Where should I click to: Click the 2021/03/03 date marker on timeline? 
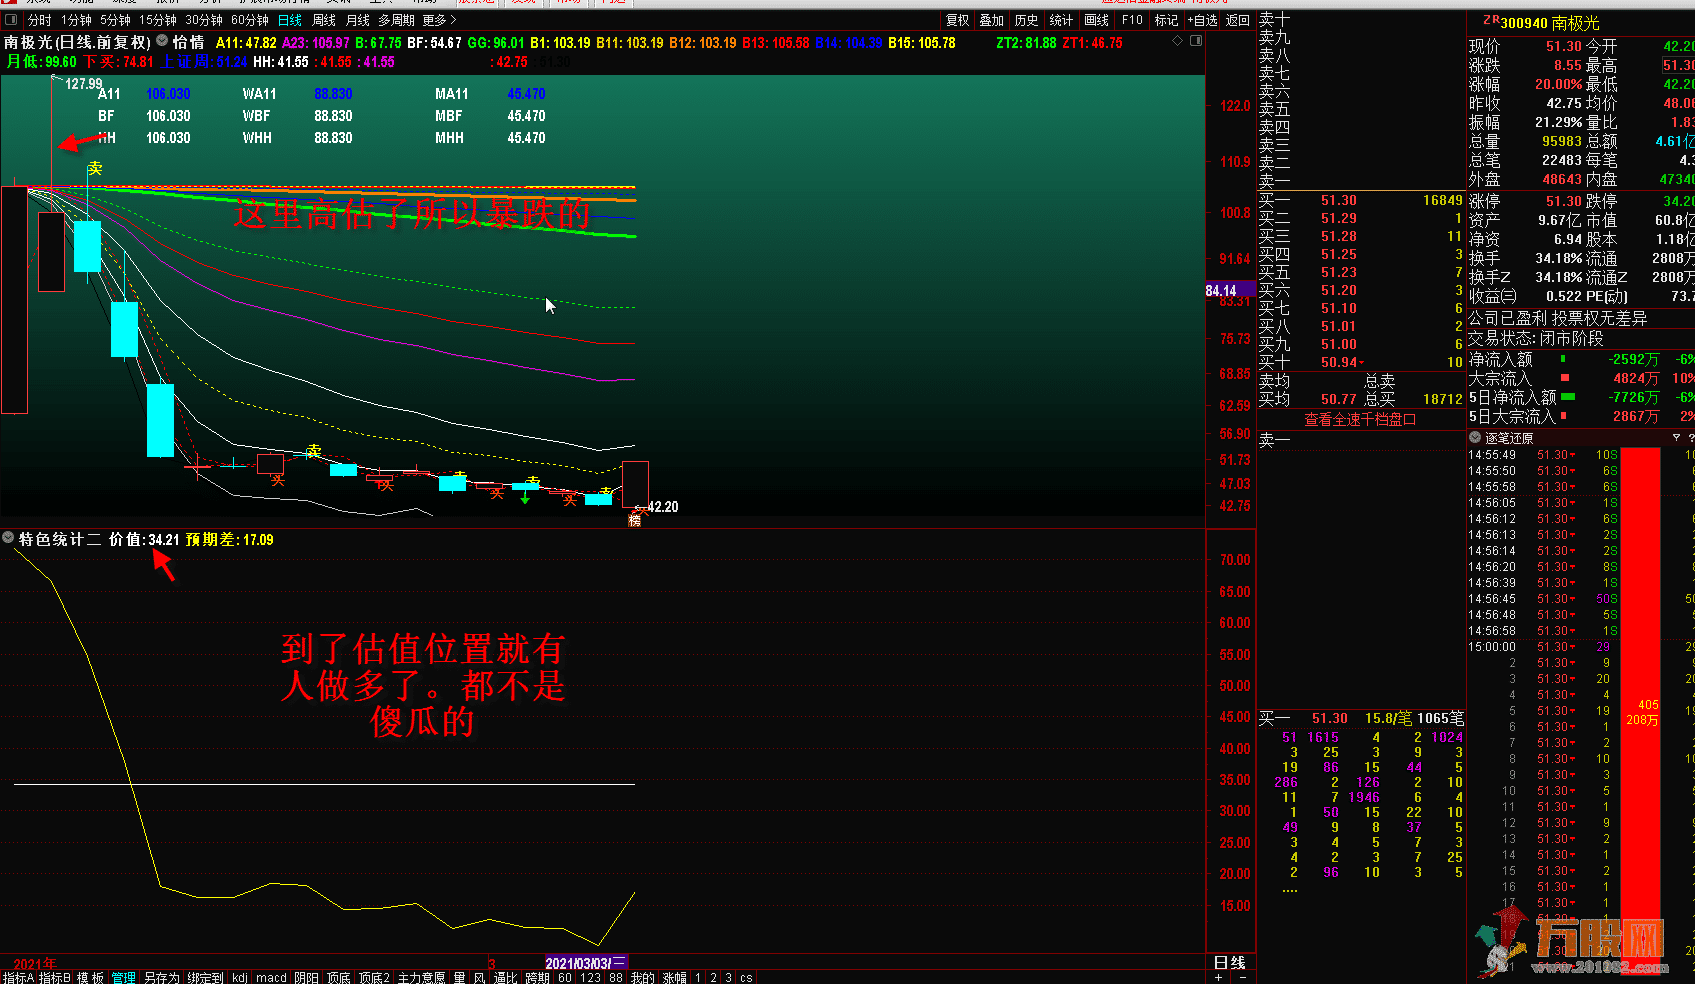[586, 963]
